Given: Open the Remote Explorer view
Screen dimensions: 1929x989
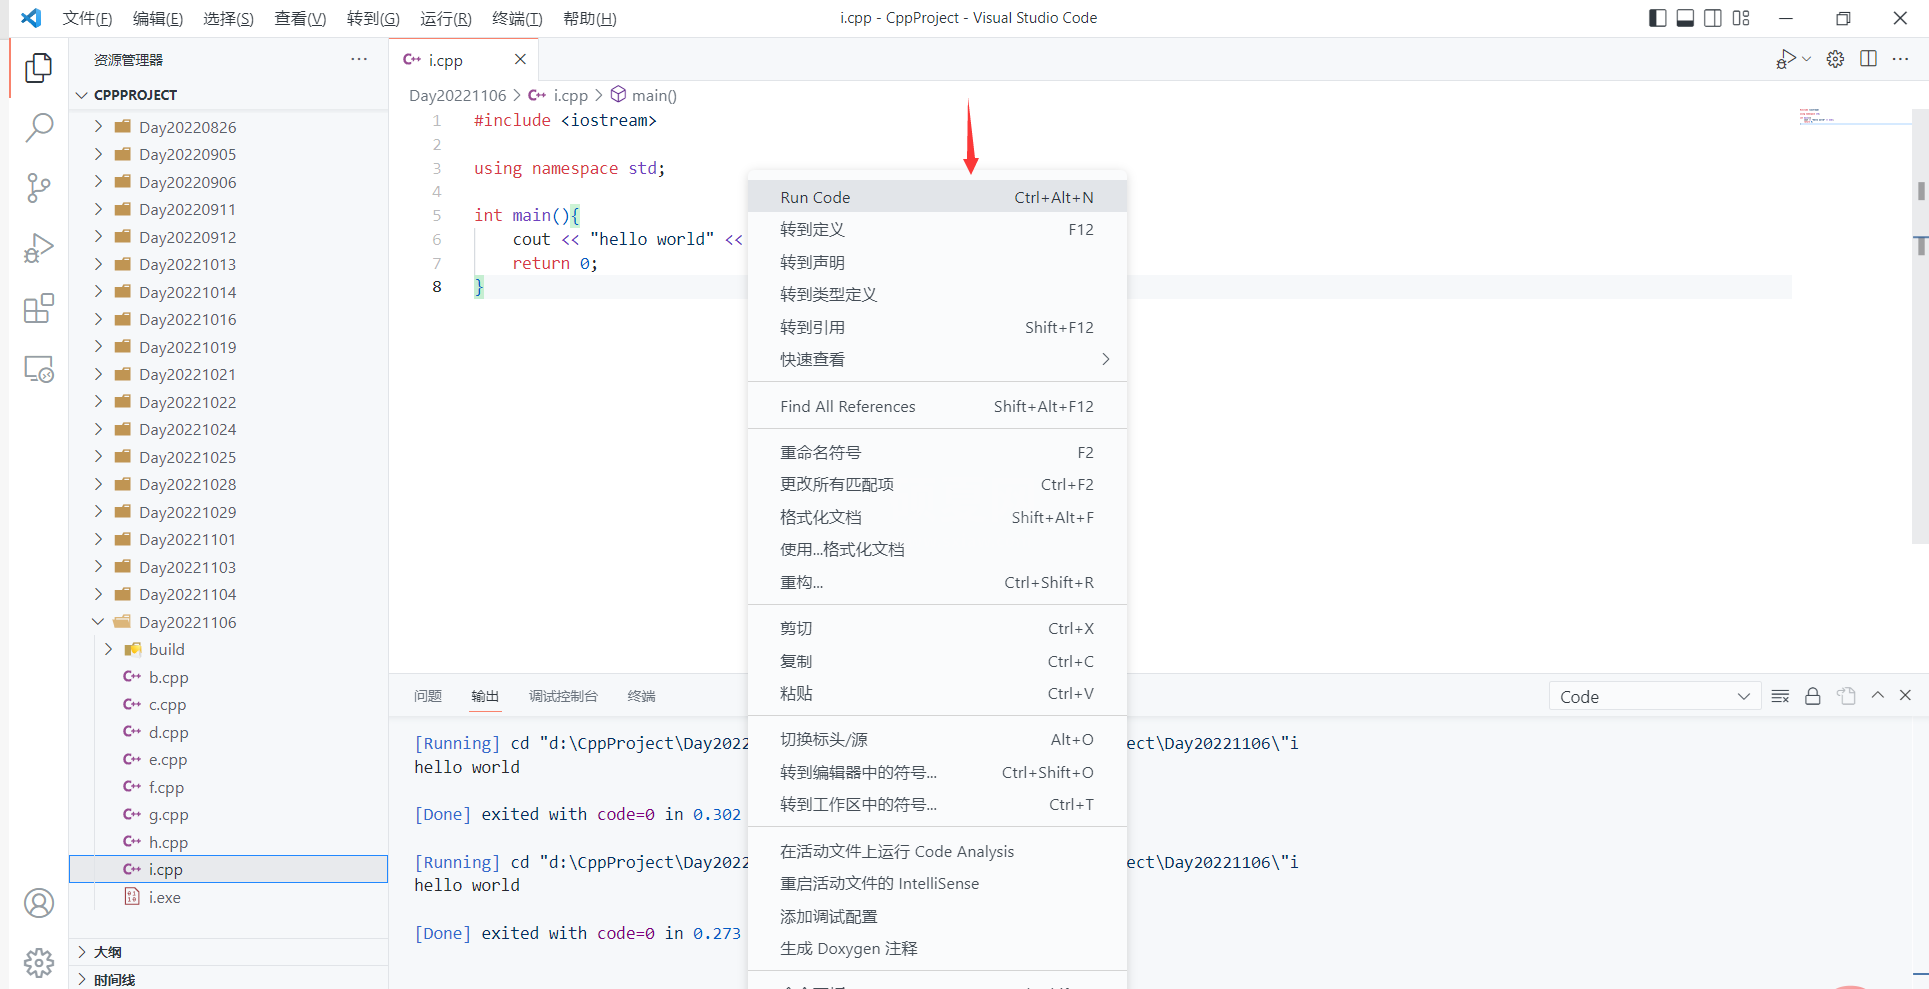Looking at the screenshot, I should coord(38,369).
